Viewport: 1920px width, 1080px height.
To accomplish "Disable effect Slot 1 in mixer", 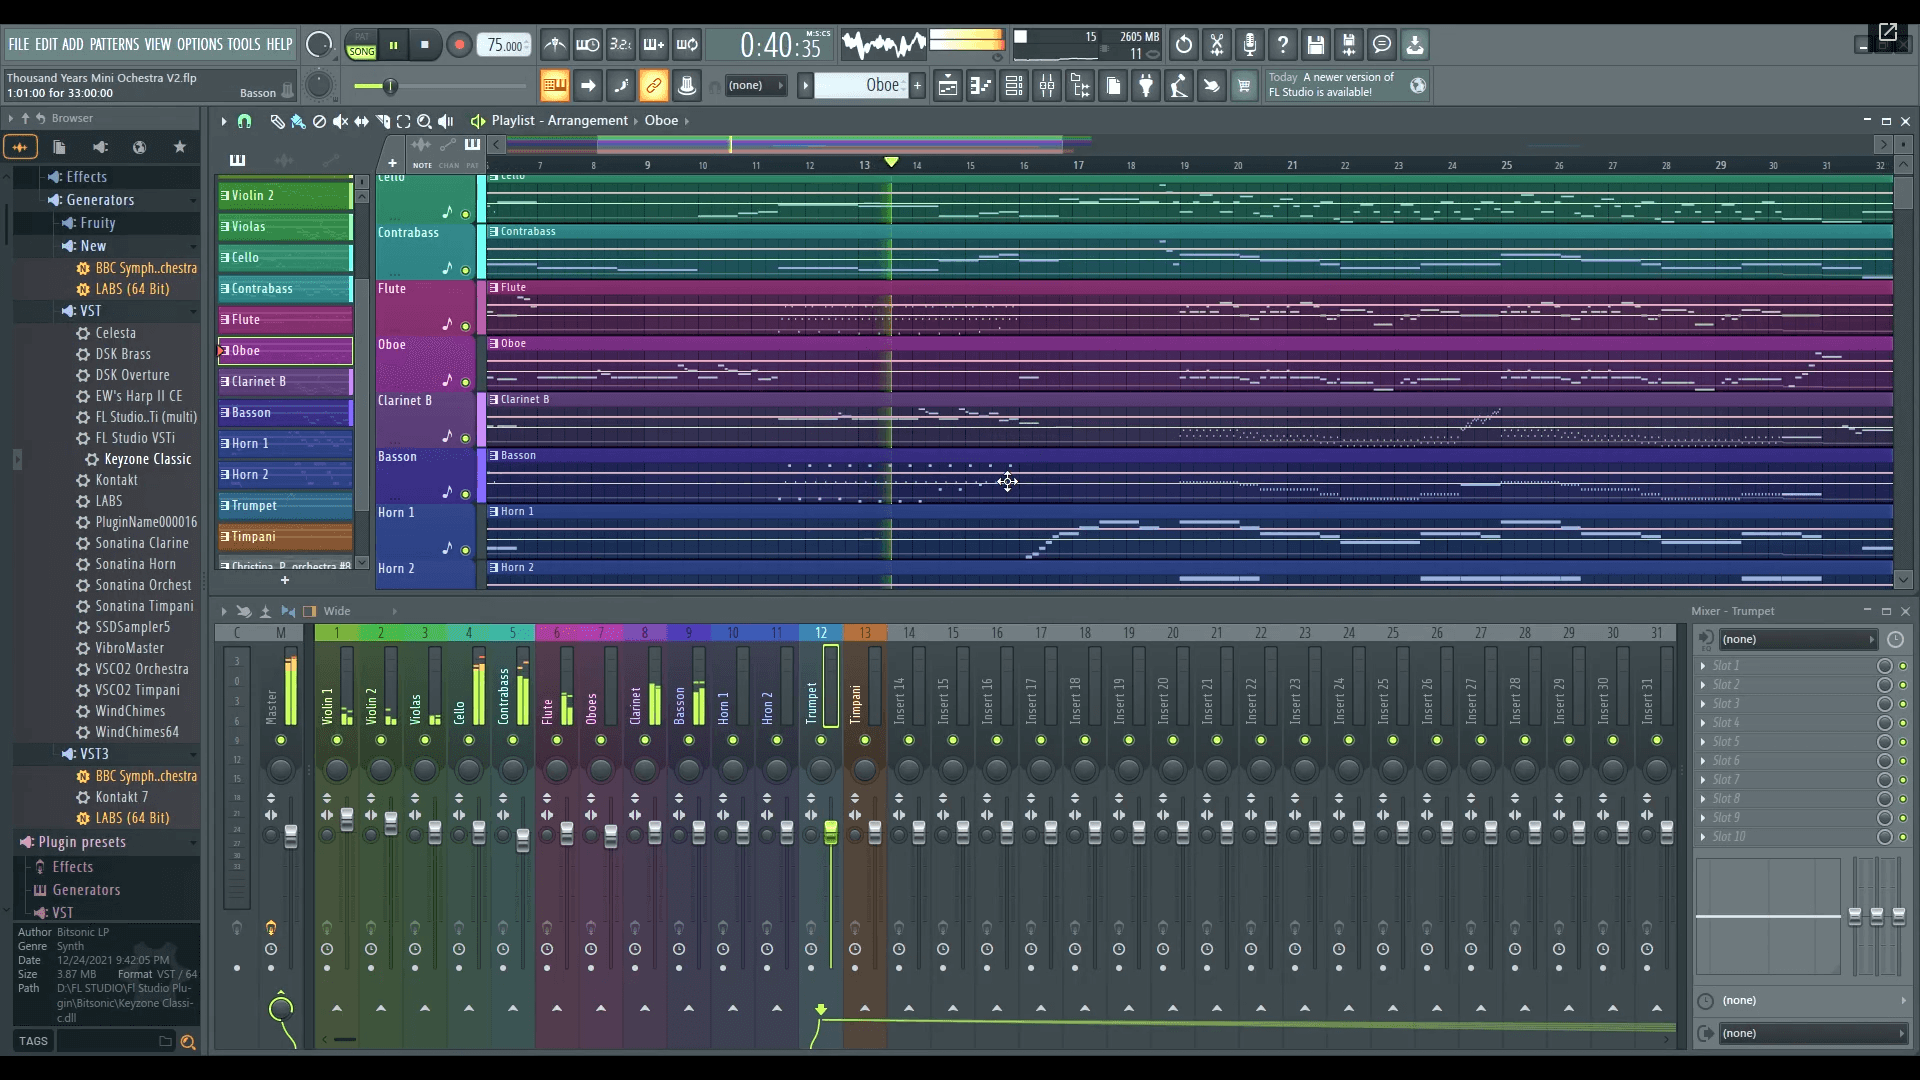I will (x=1903, y=666).
